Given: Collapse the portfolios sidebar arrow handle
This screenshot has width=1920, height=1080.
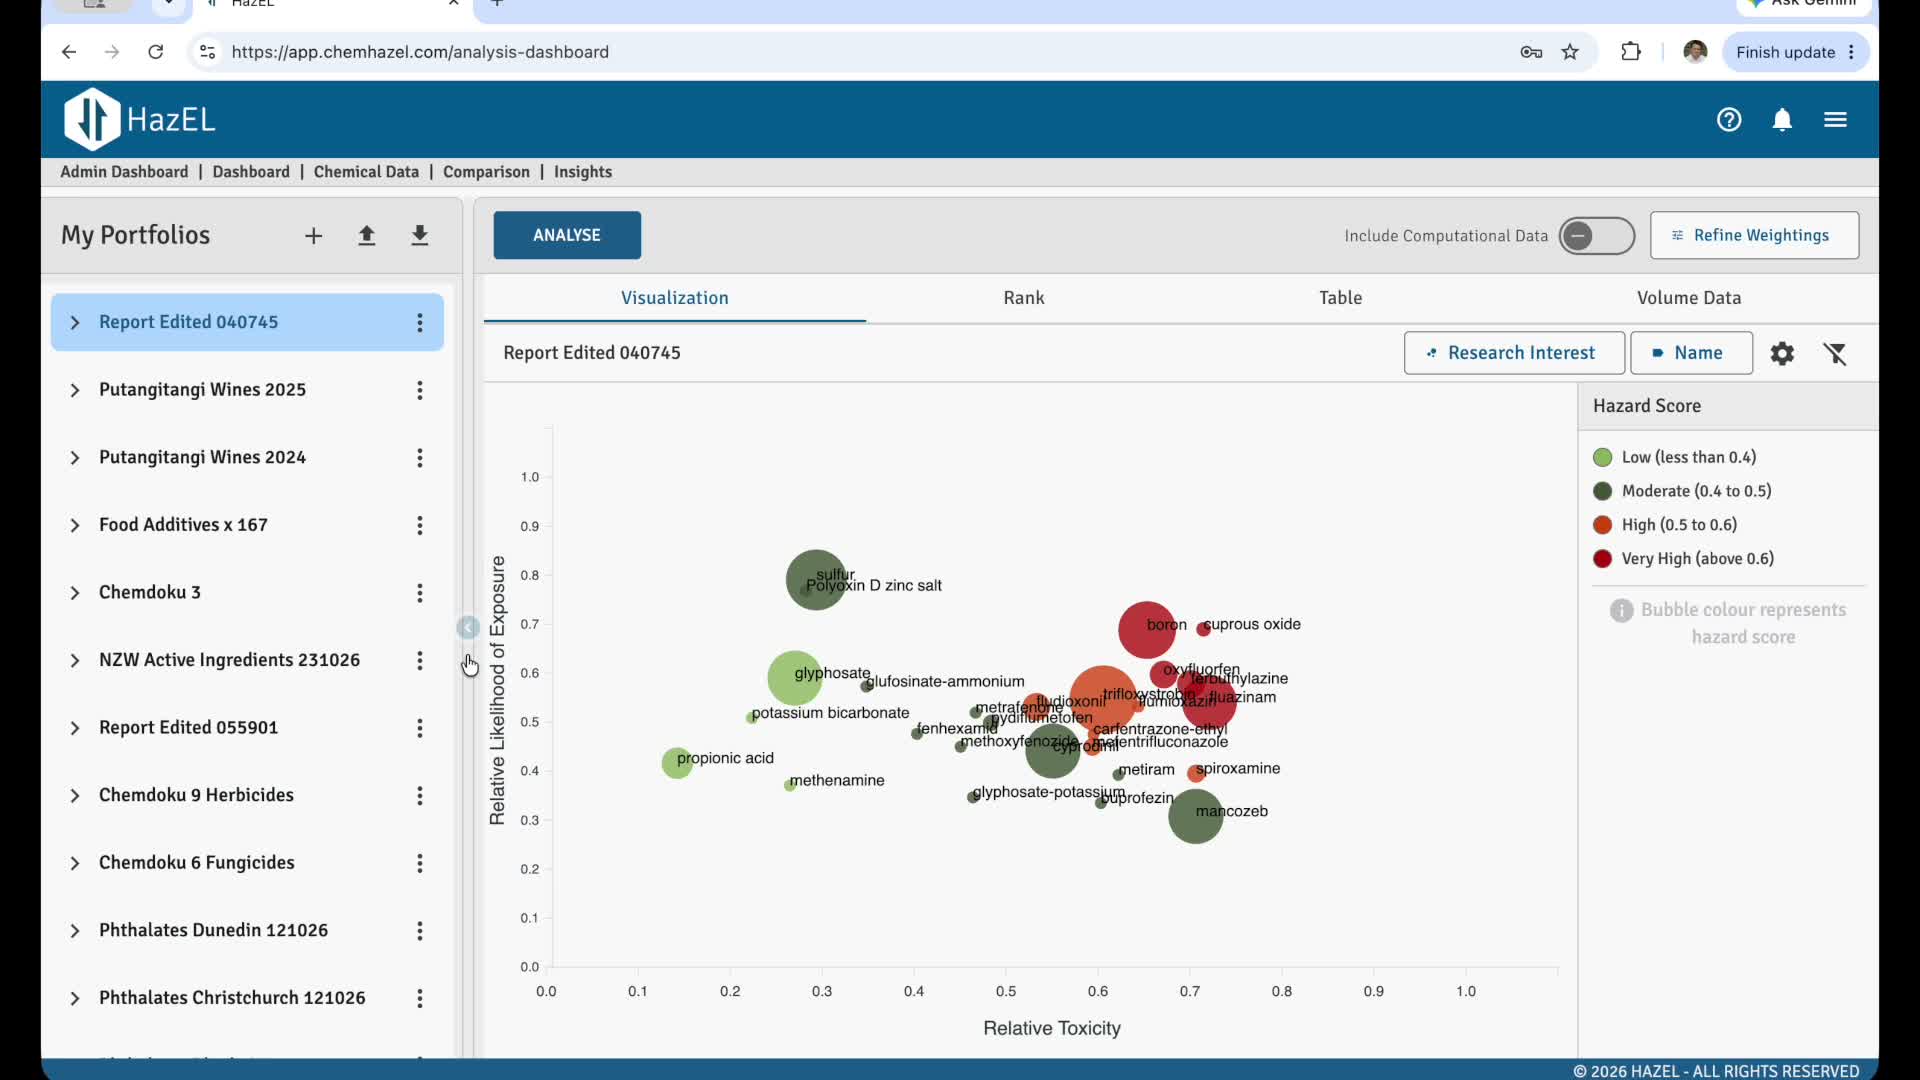Looking at the screenshot, I should [467, 628].
